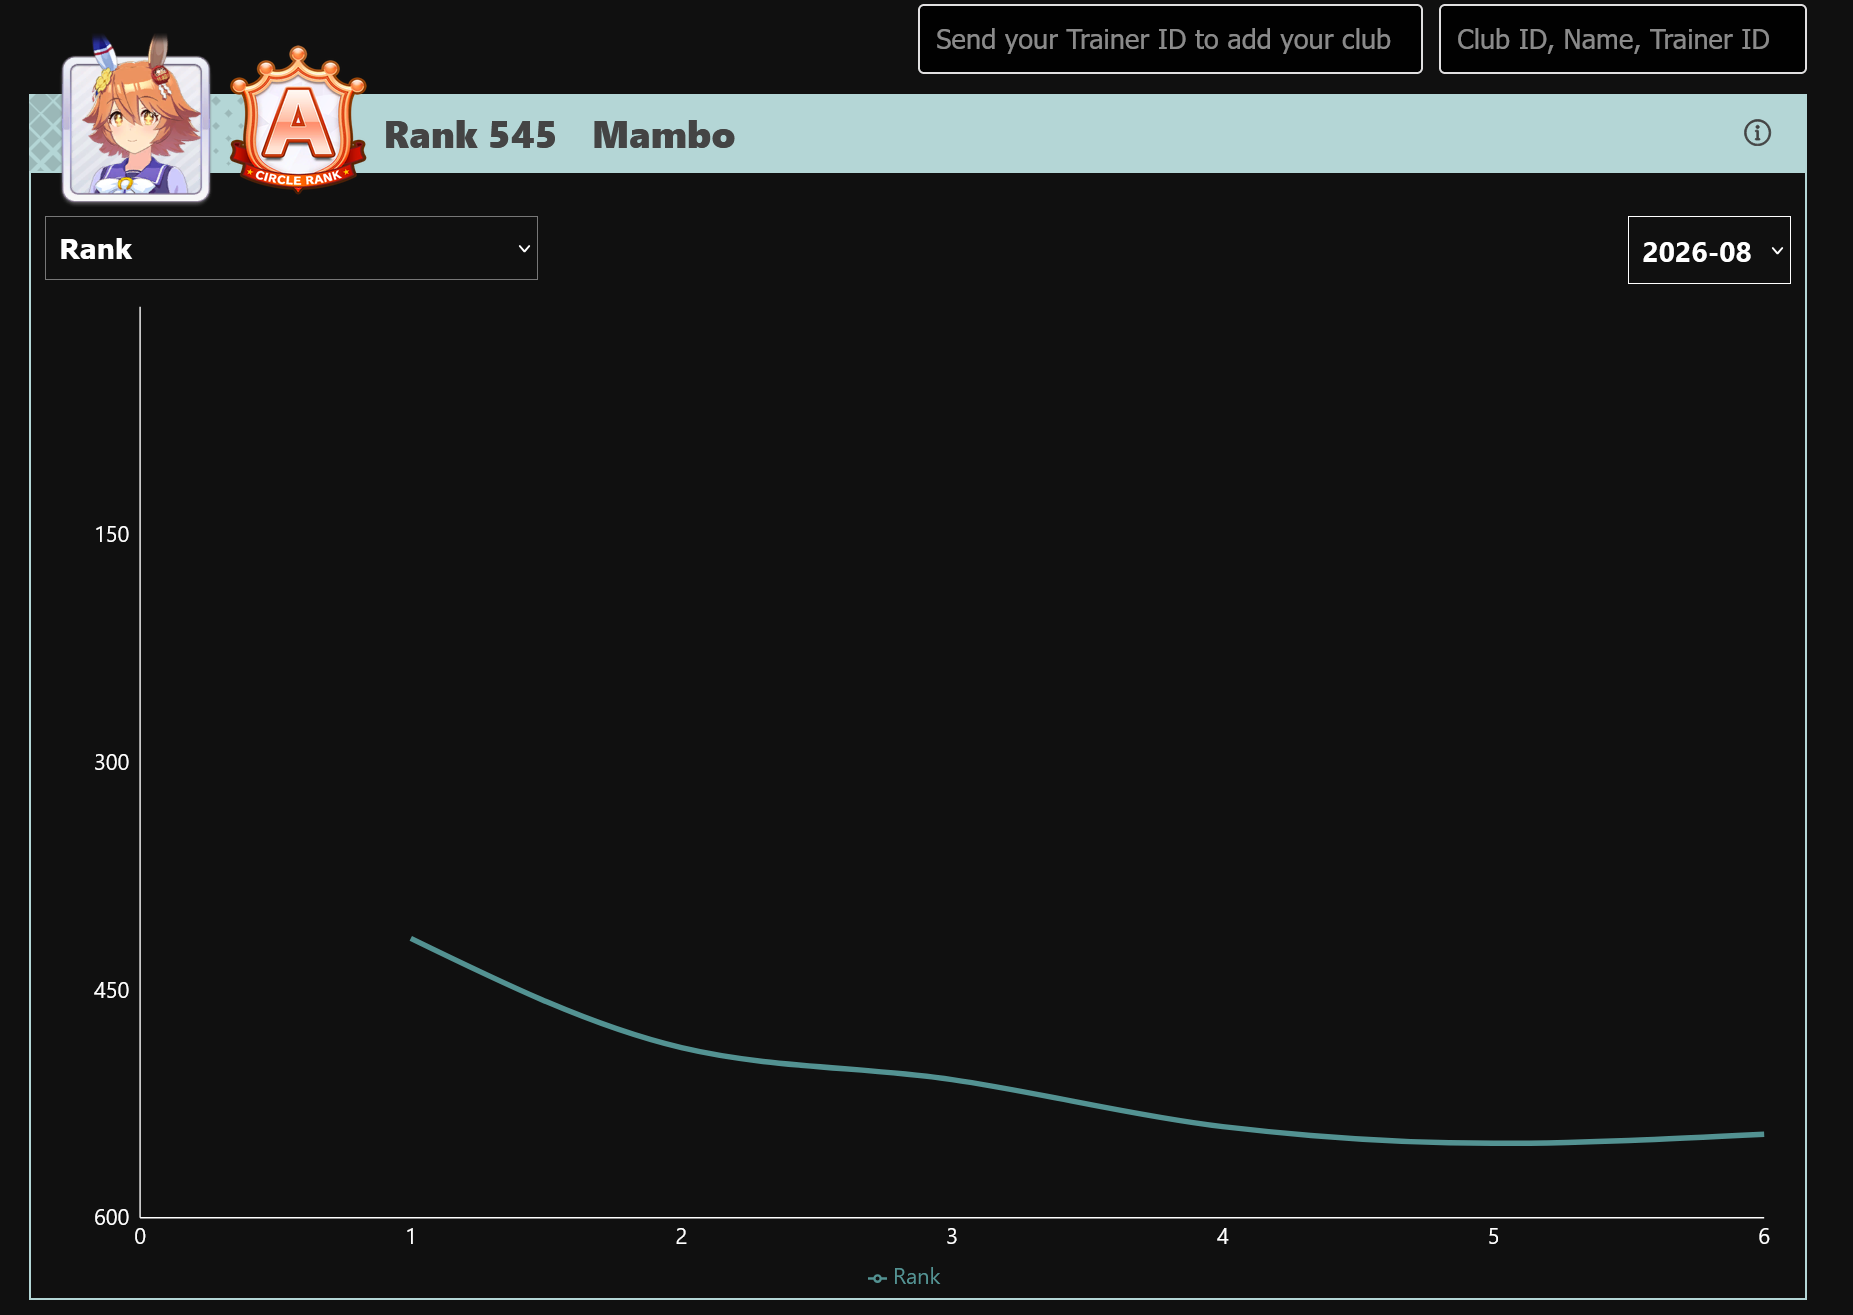
Task: Click the Club ID, Name, Trainer ID search field
Action: (1622, 39)
